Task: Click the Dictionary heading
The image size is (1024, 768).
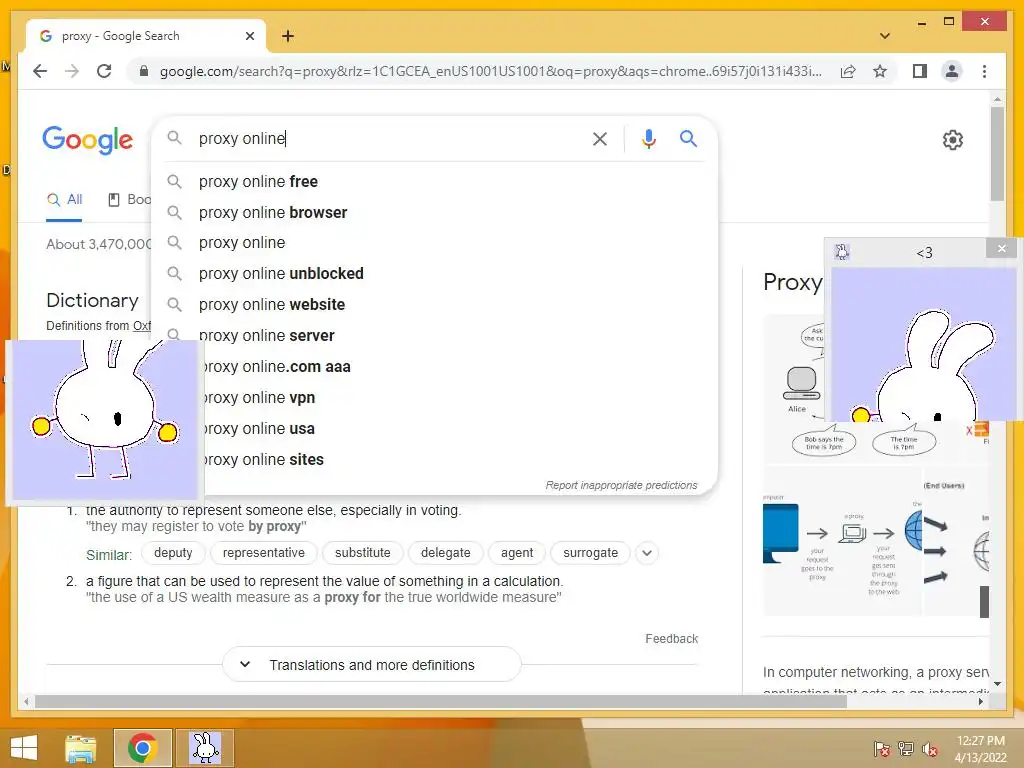Action: (x=92, y=300)
